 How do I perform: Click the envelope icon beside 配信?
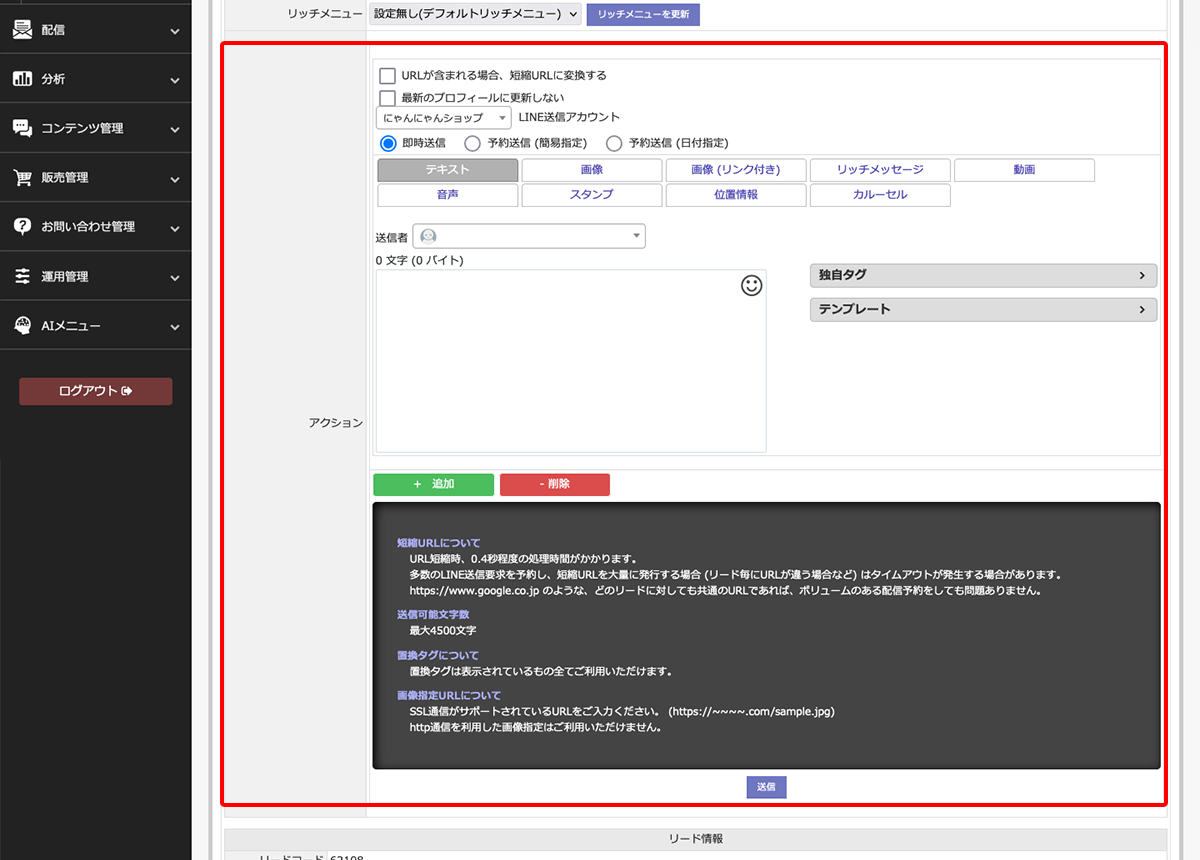[22, 30]
